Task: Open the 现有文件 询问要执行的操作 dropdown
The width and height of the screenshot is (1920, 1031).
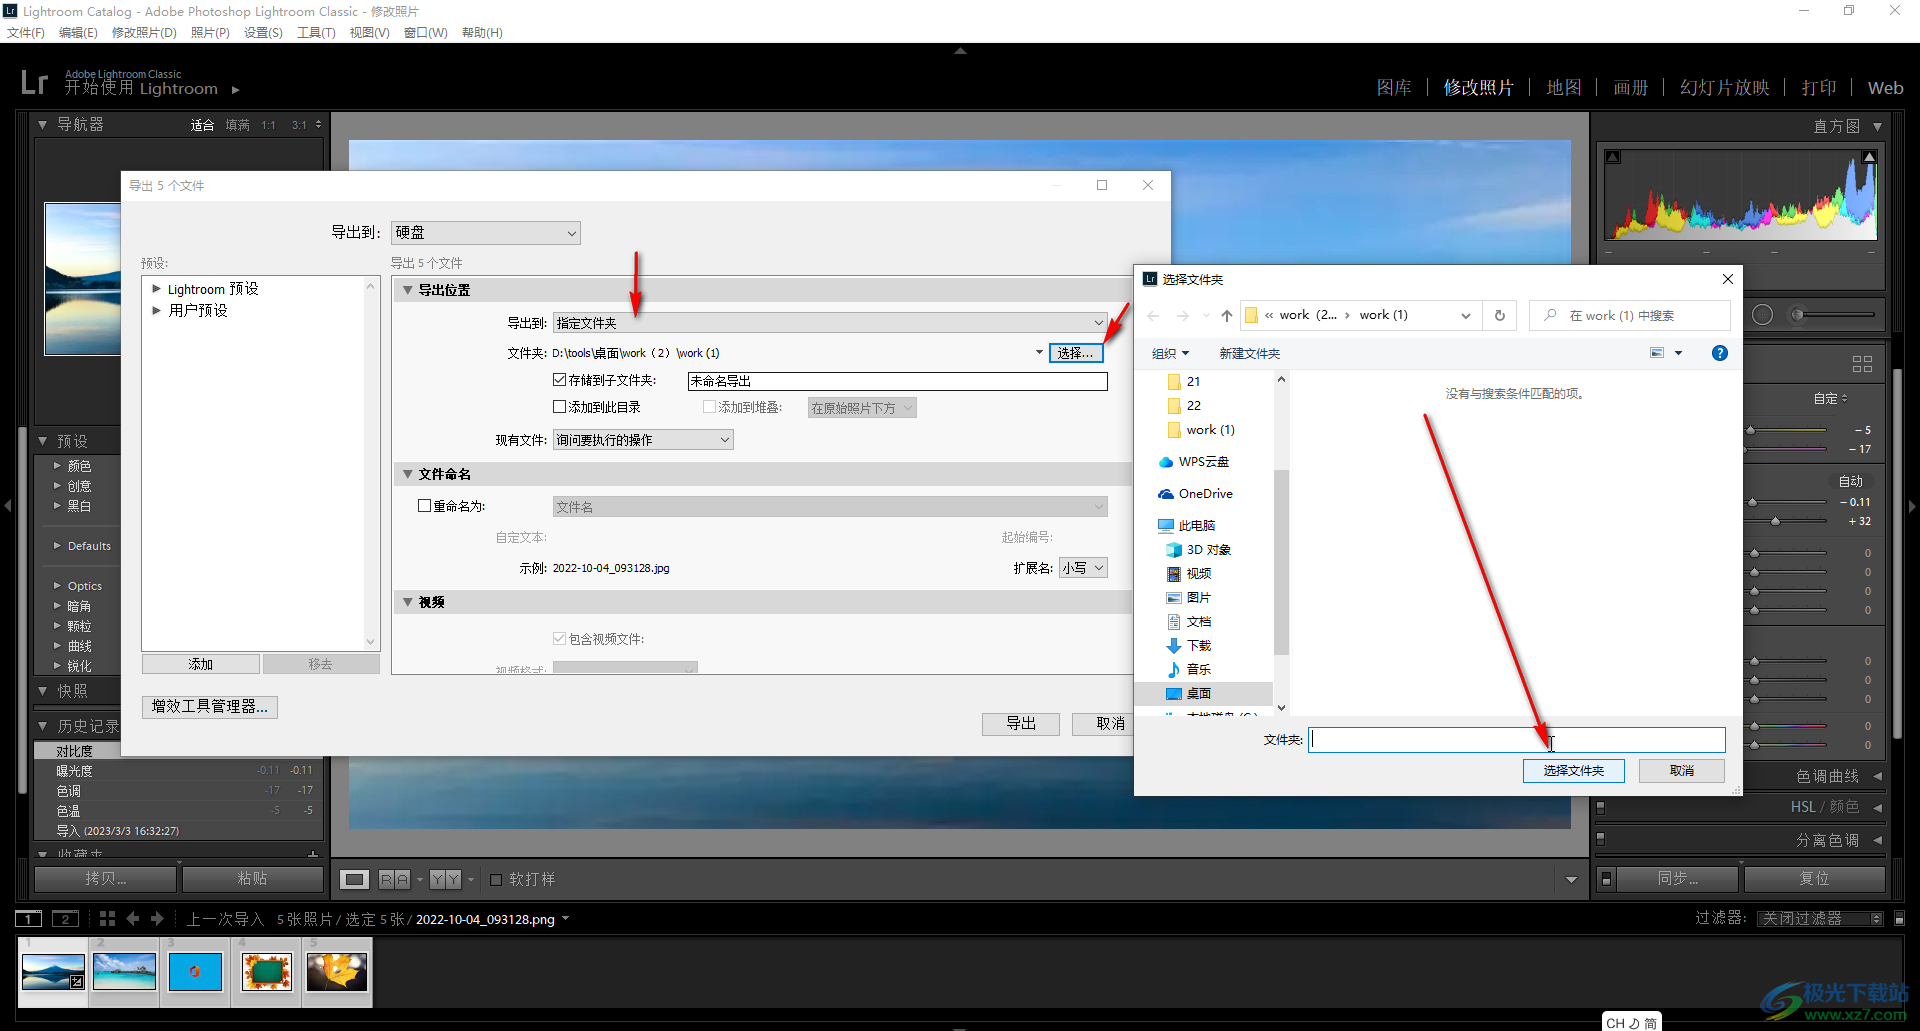Action: click(643, 440)
